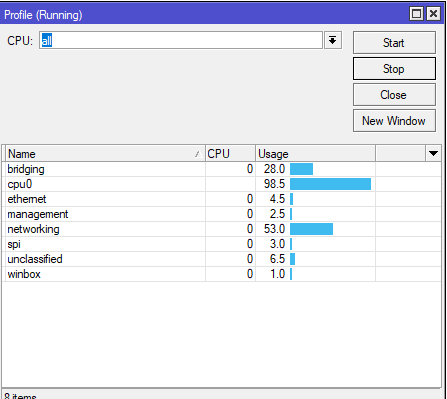Select the management row

pos(222,214)
